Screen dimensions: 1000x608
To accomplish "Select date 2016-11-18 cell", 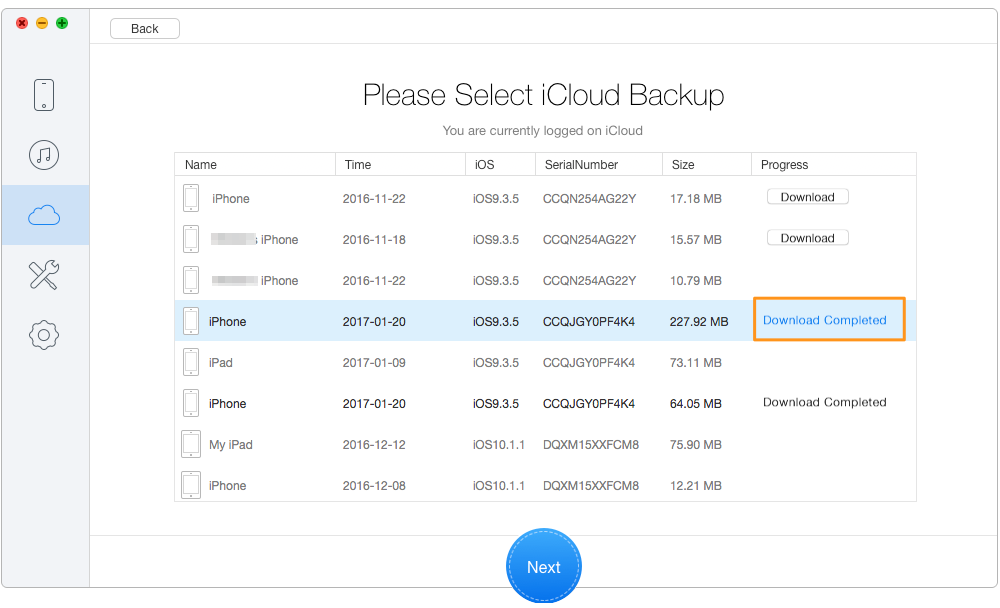I will (x=374, y=240).
